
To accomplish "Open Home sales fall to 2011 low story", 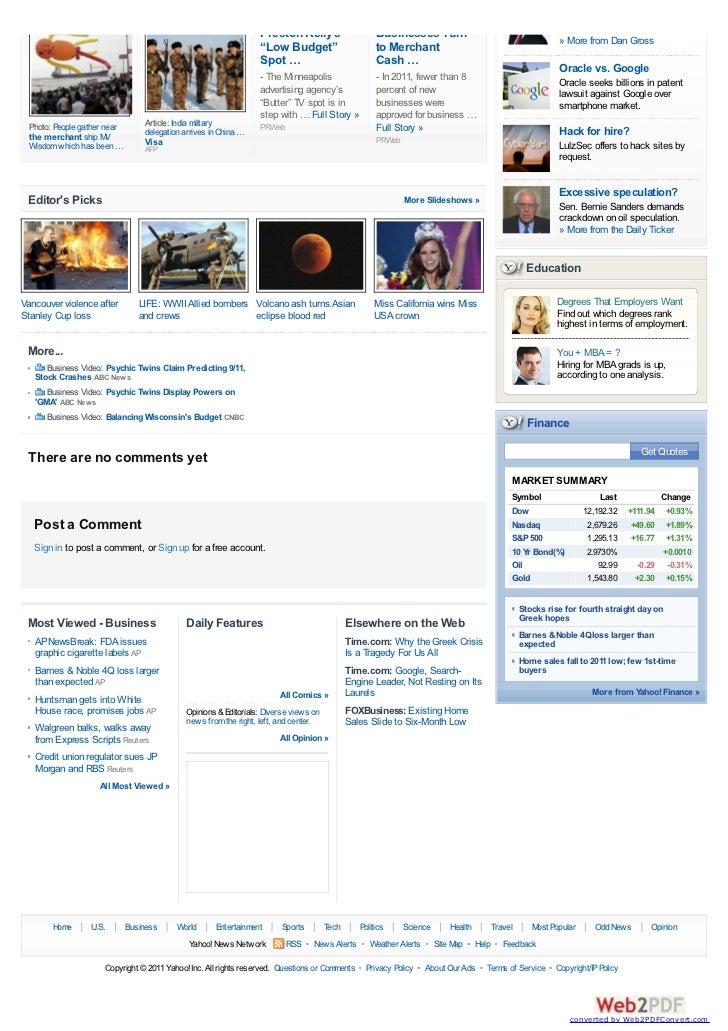I will (597, 665).
